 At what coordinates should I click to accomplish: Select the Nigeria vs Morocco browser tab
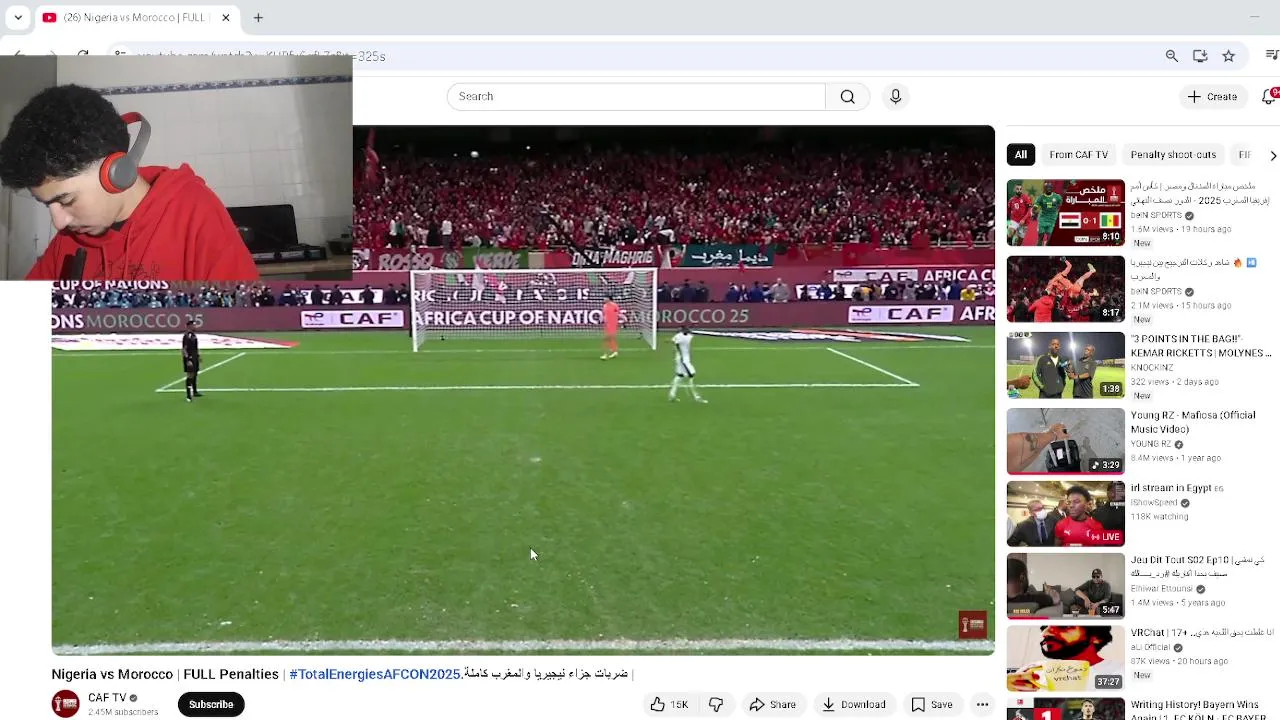[x=136, y=17]
